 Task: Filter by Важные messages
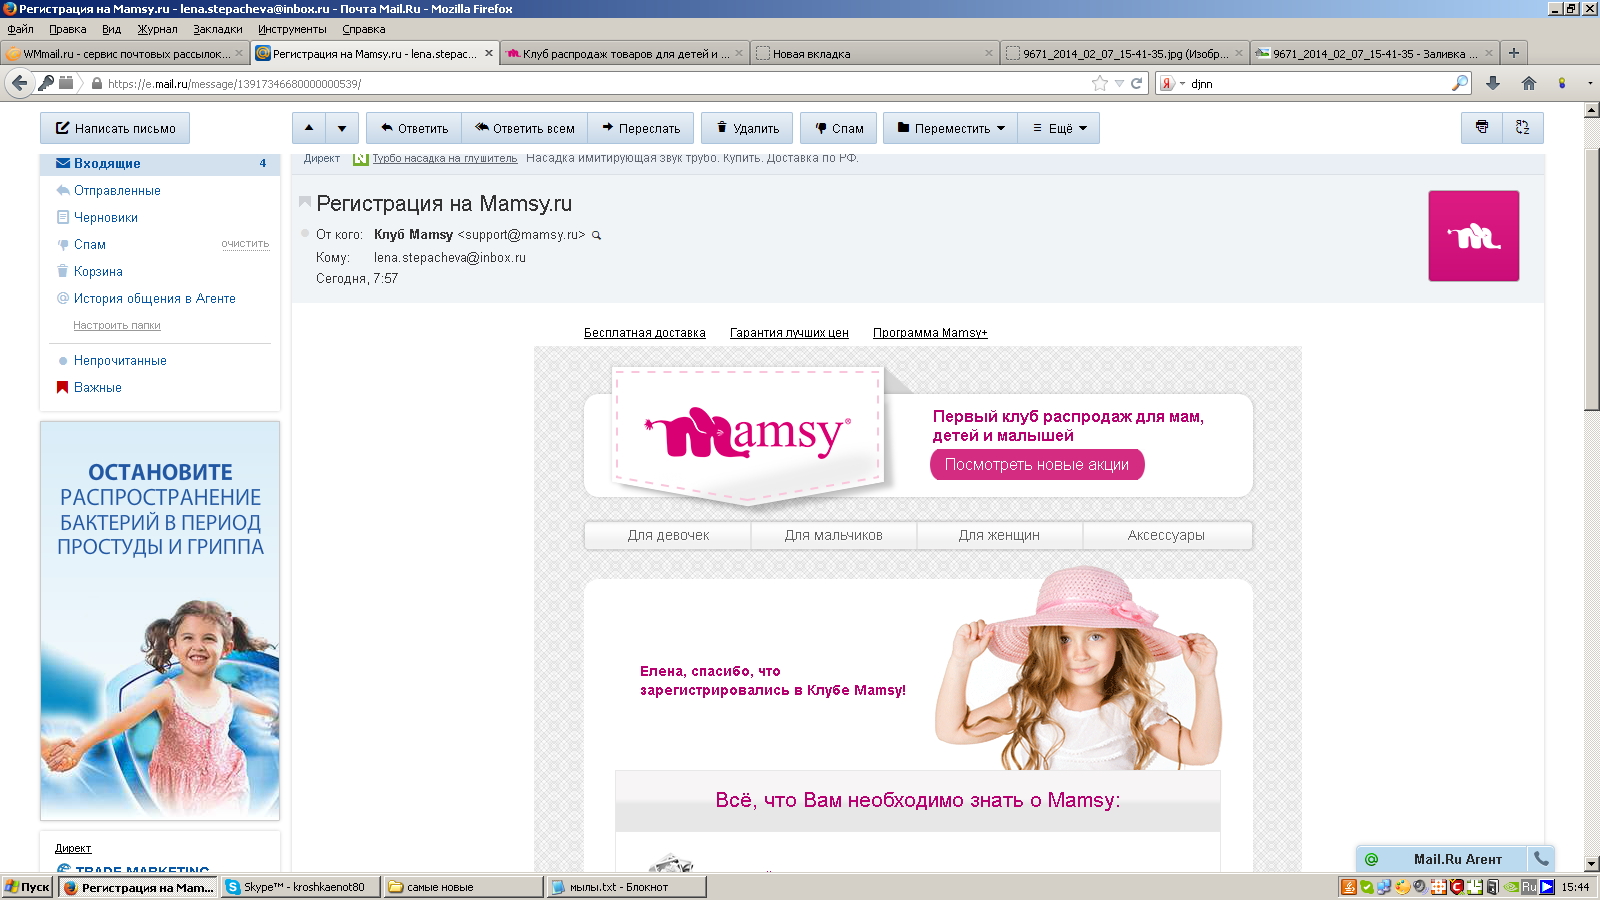pyautogui.click(x=97, y=387)
